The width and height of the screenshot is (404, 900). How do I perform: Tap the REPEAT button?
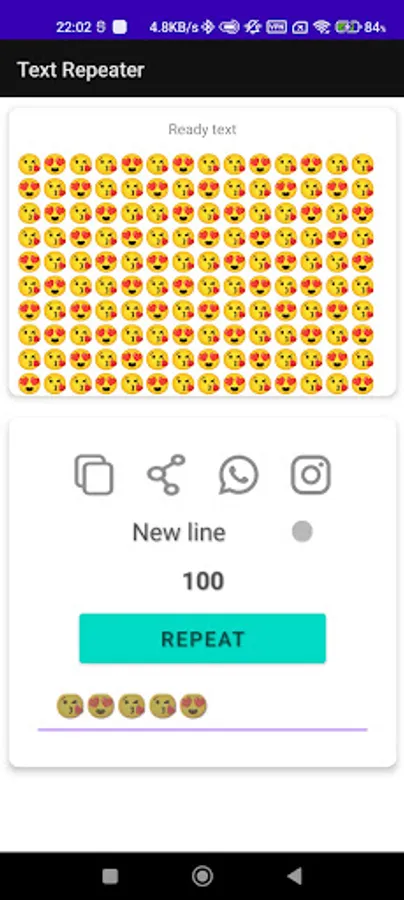pyautogui.click(x=203, y=638)
